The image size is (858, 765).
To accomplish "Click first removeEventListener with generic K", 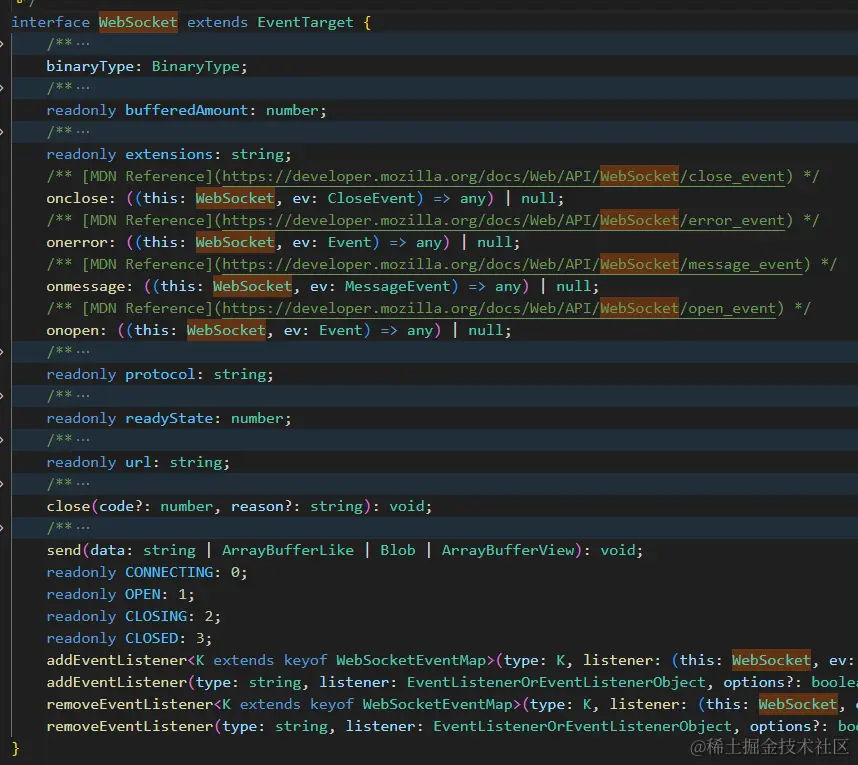I will click(x=130, y=704).
